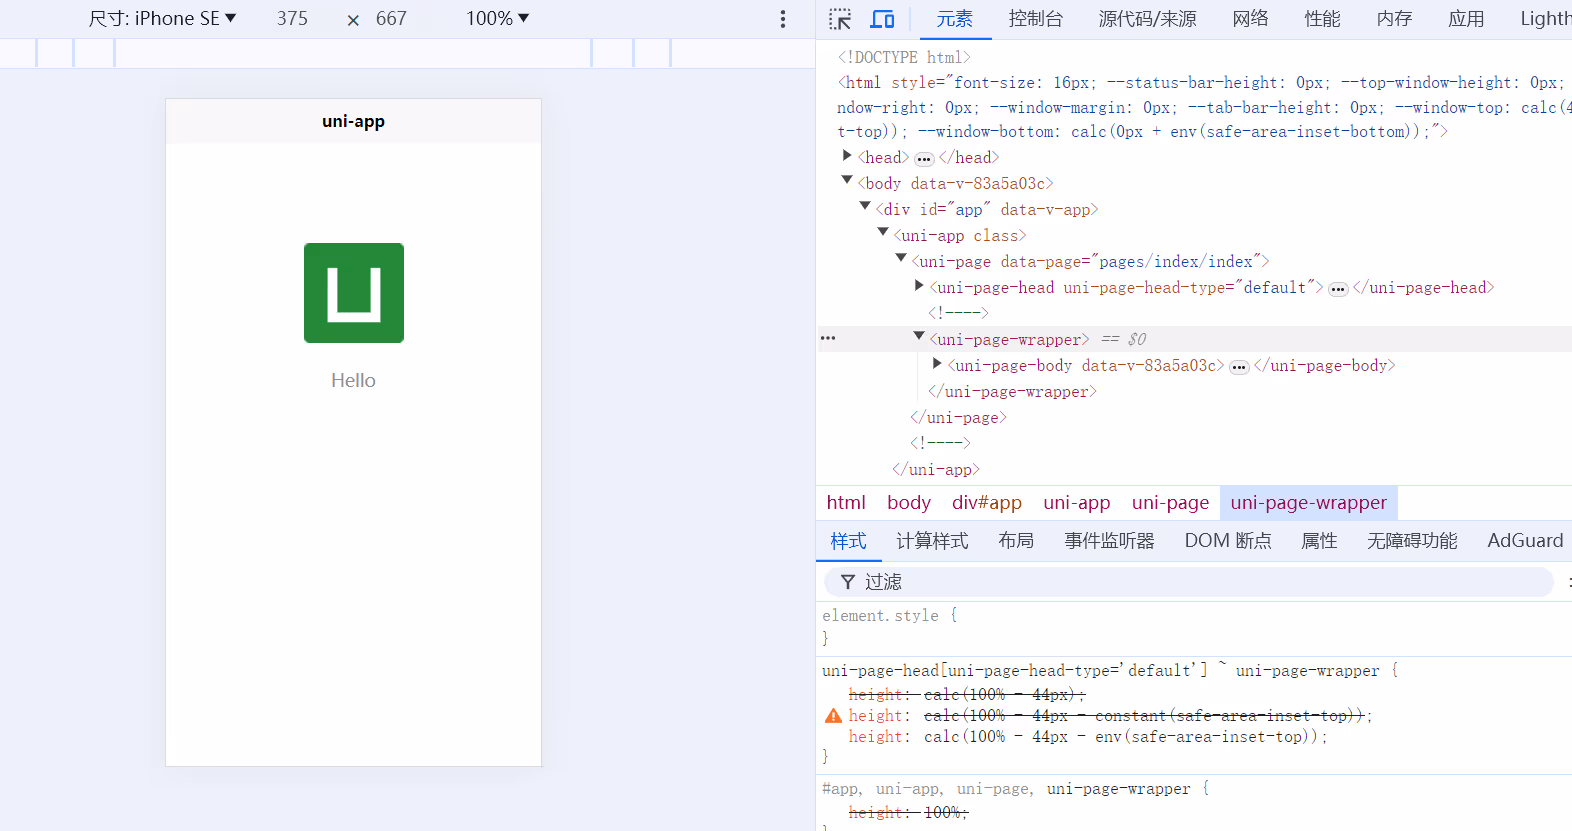
Task: Select the 属性 subtab
Action: [x=1319, y=541]
